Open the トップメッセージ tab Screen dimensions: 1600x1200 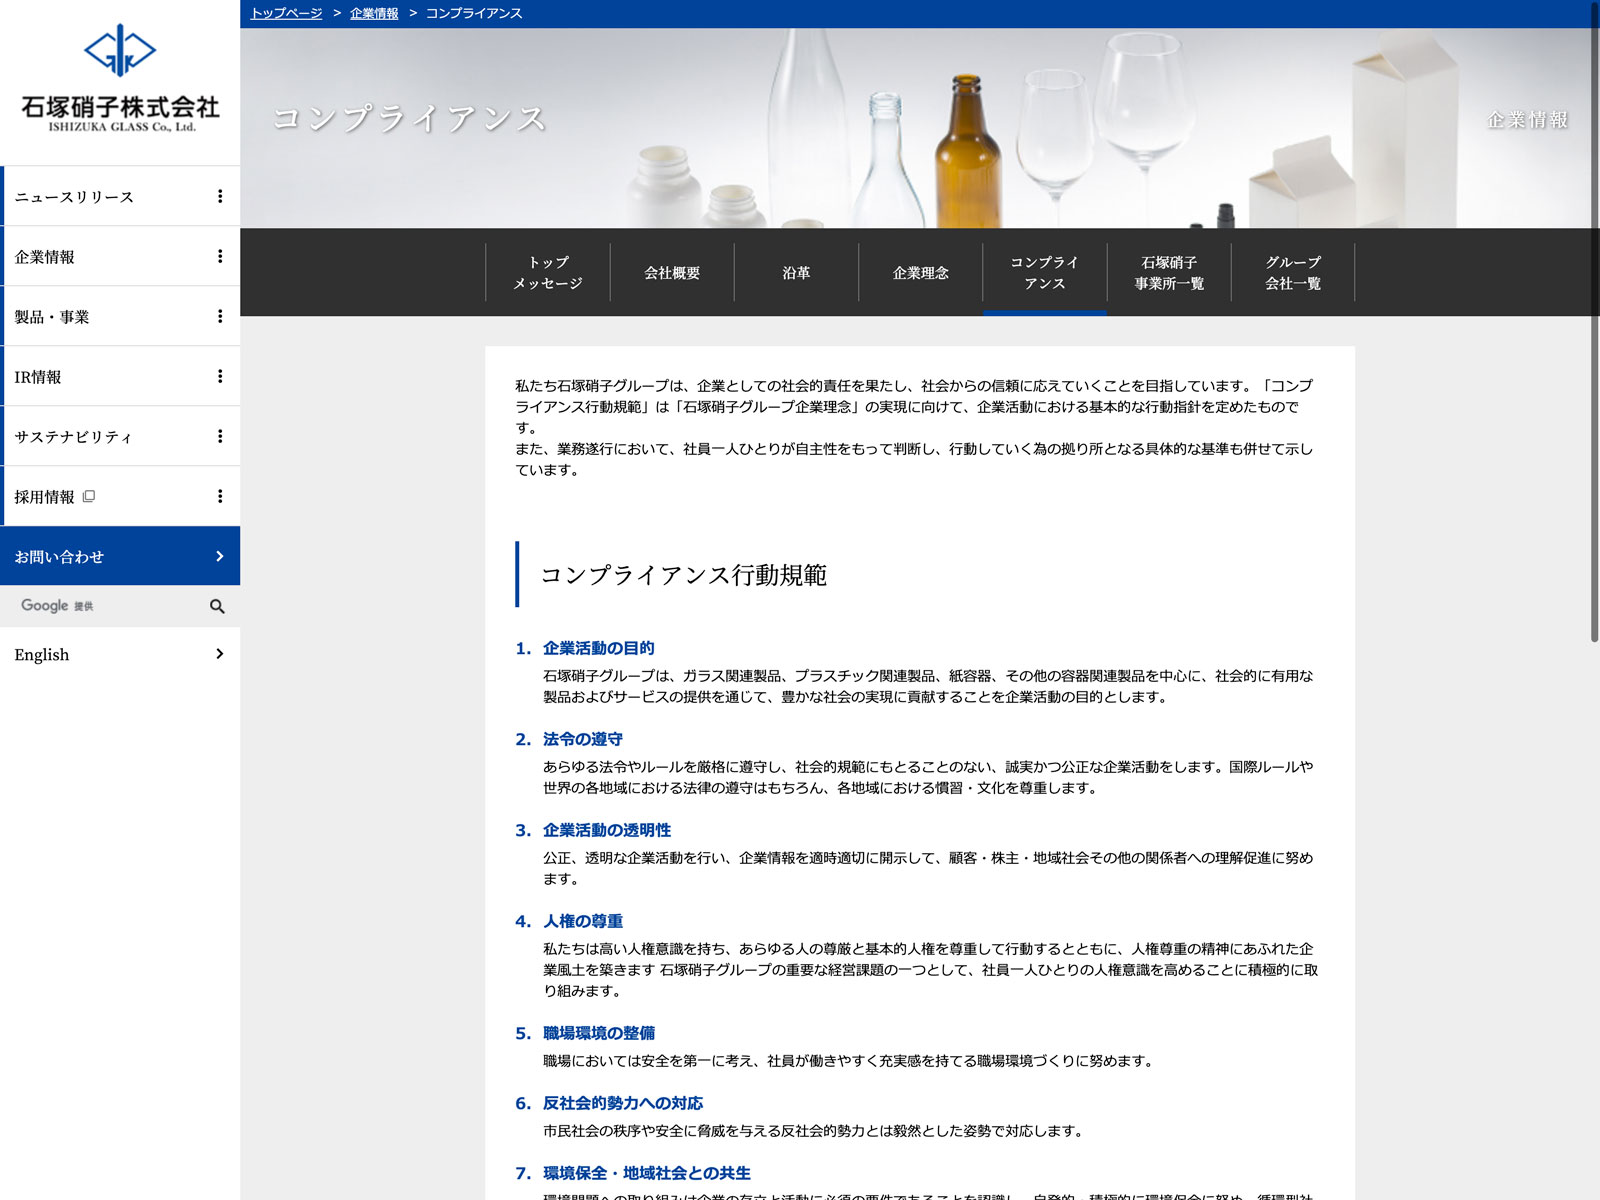pyautogui.click(x=548, y=272)
